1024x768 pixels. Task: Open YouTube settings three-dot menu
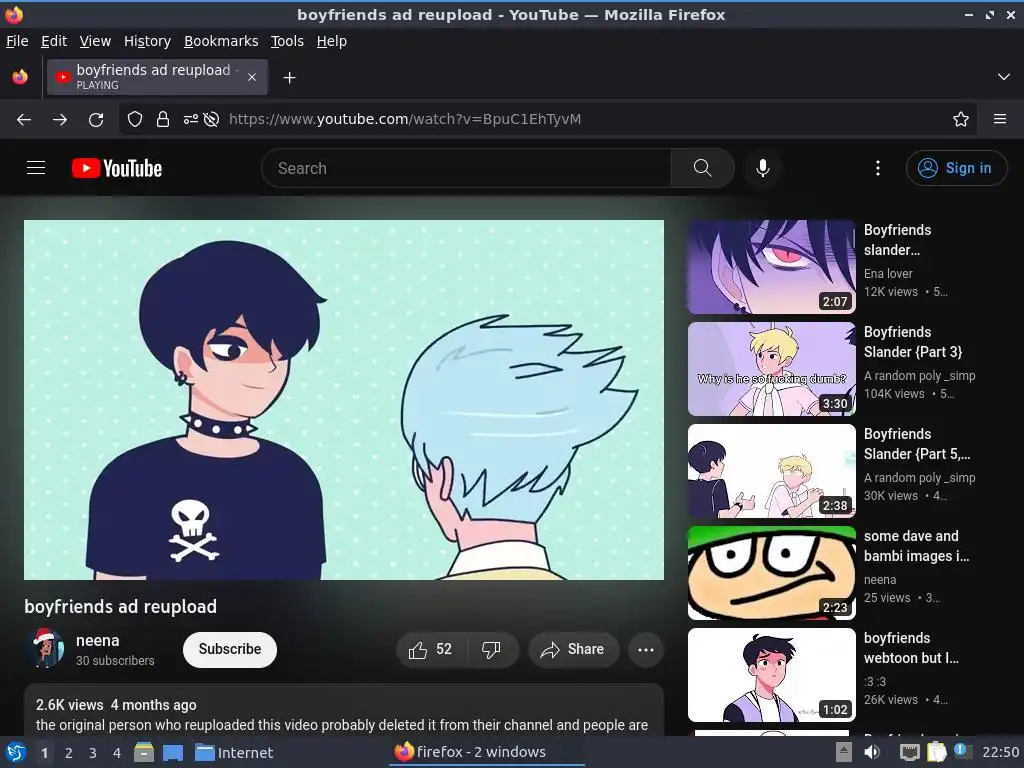click(878, 168)
